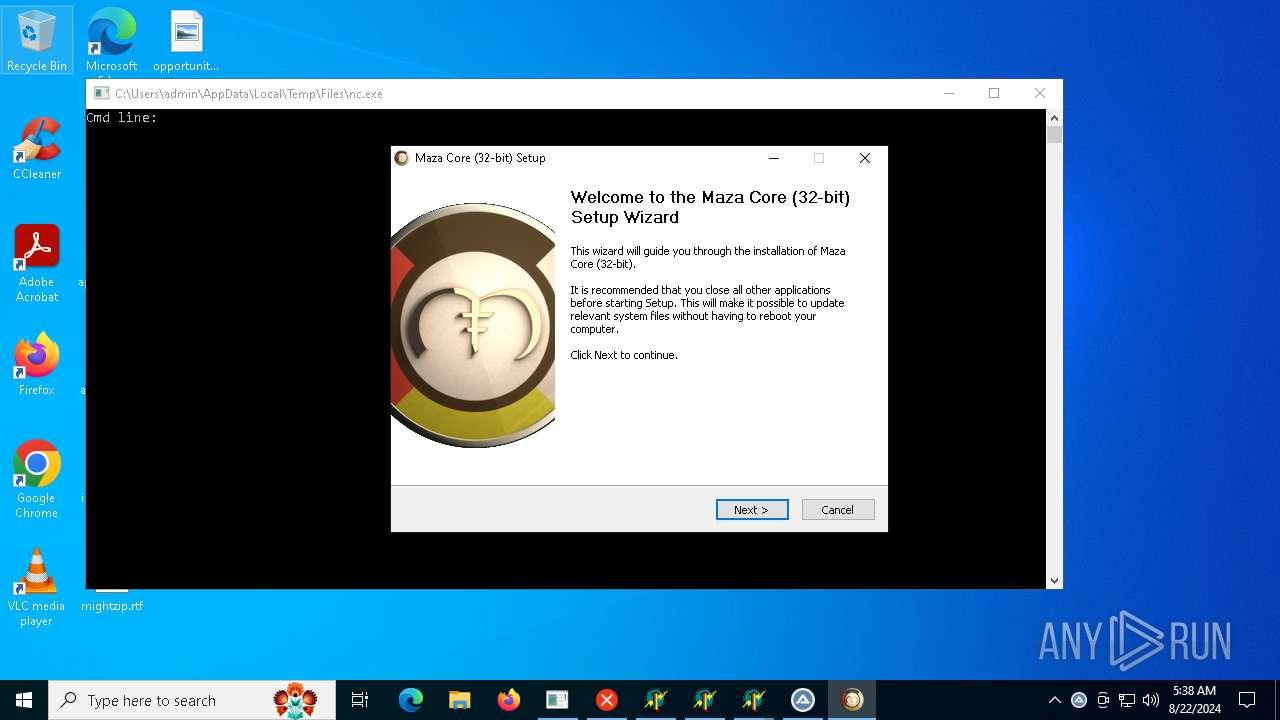Switch to the nc.exe console taskbar button
This screenshot has width=1280, height=720.
[x=557, y=700]
